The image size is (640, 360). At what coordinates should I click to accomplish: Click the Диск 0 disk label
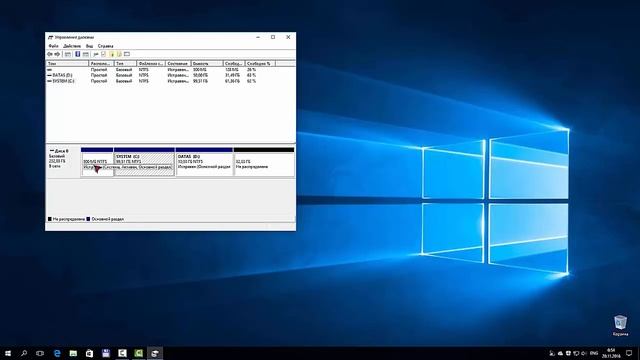coord(61,151)
